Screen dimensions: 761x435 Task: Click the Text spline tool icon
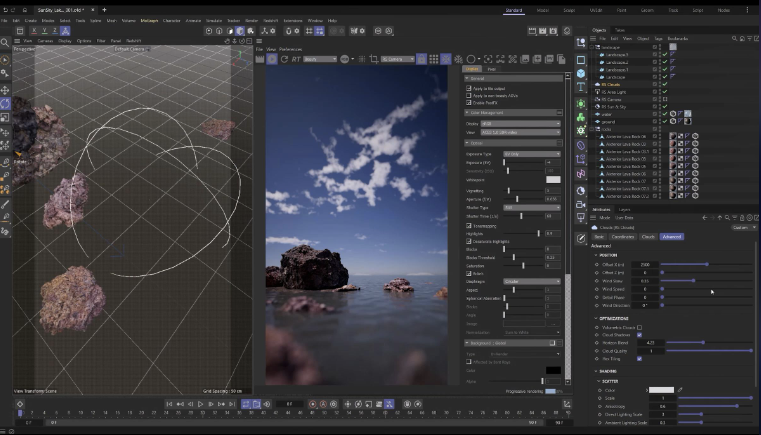(x=581, y=88)
